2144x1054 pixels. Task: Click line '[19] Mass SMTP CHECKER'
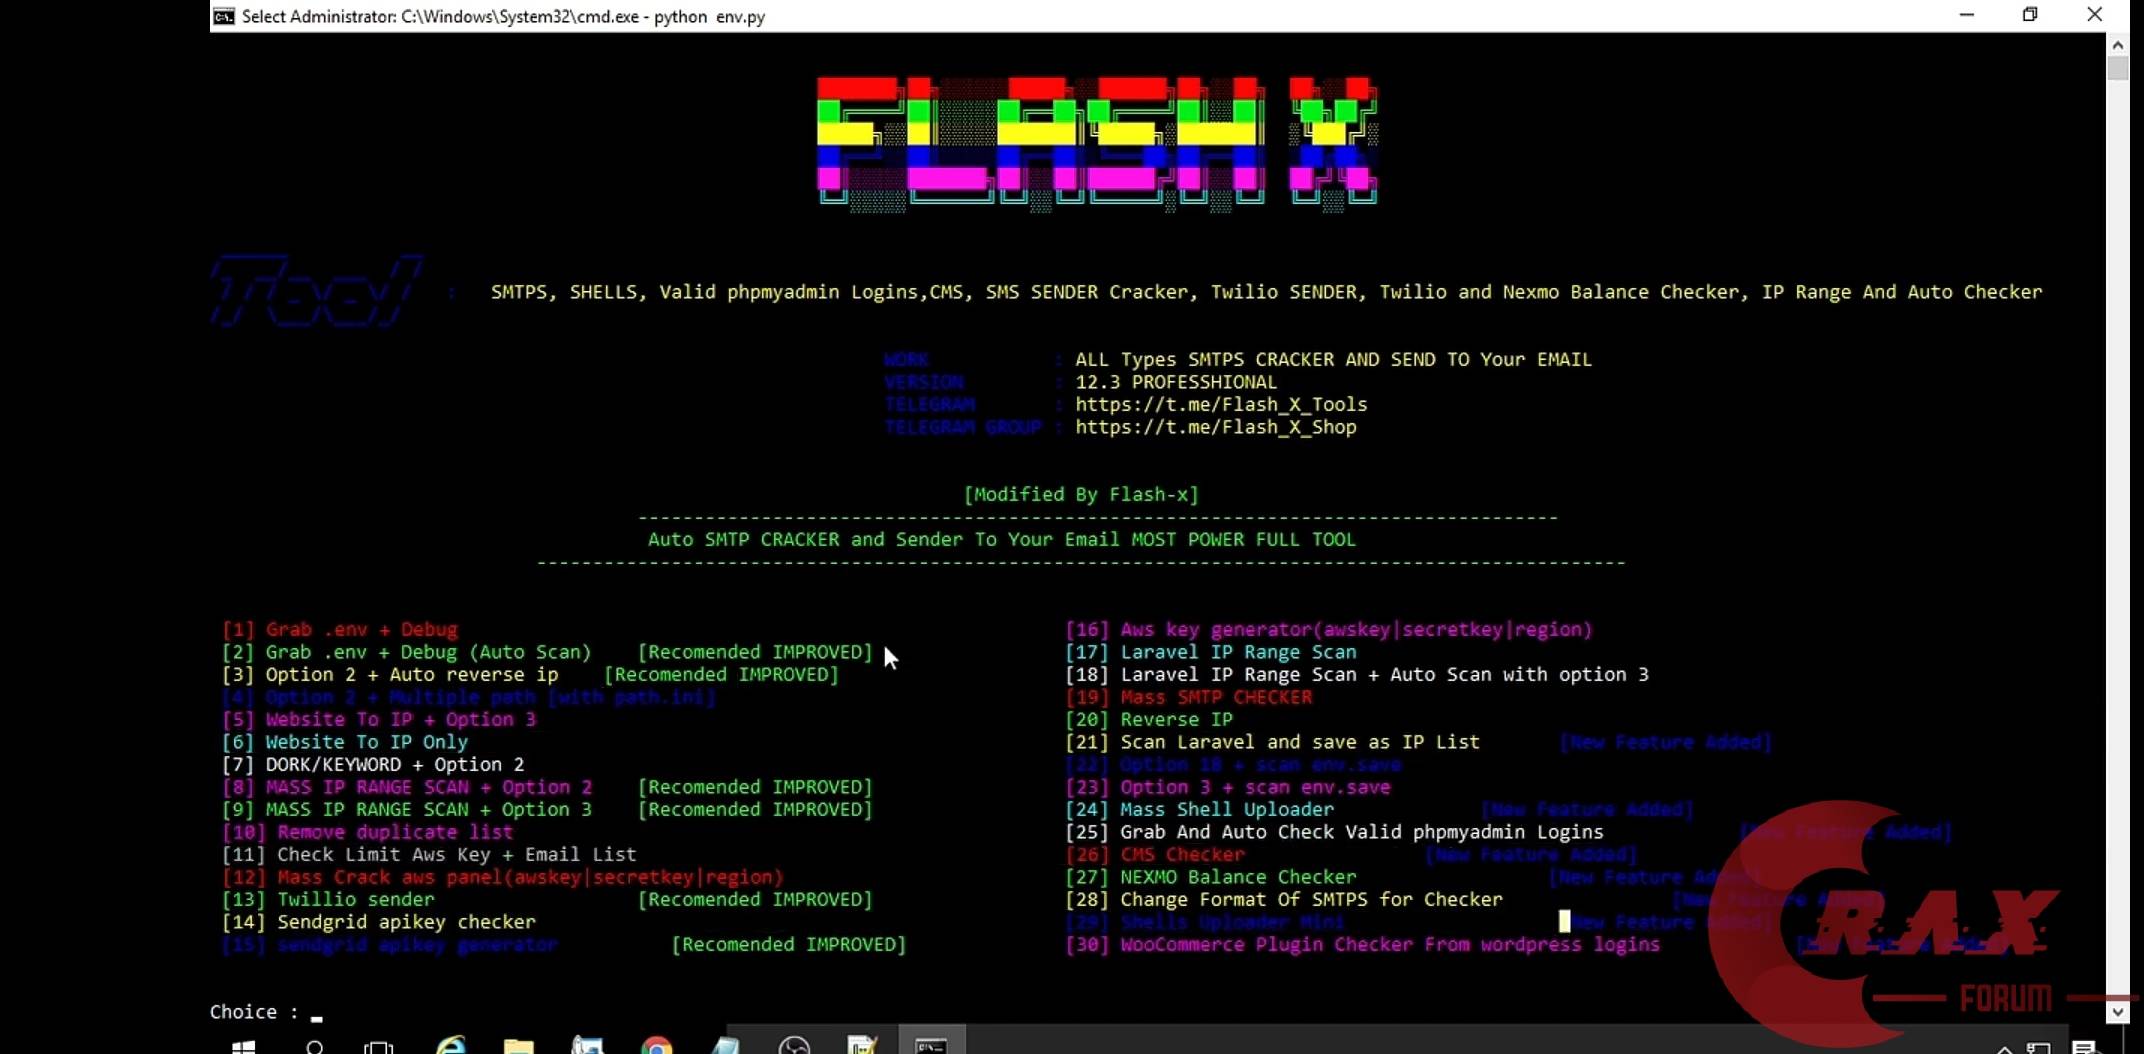pyautogui.click(x=1189, y=697)
